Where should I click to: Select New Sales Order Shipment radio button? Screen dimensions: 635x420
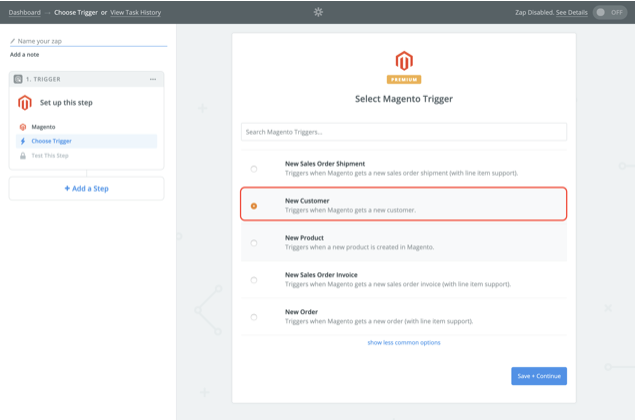click(254, 169)
